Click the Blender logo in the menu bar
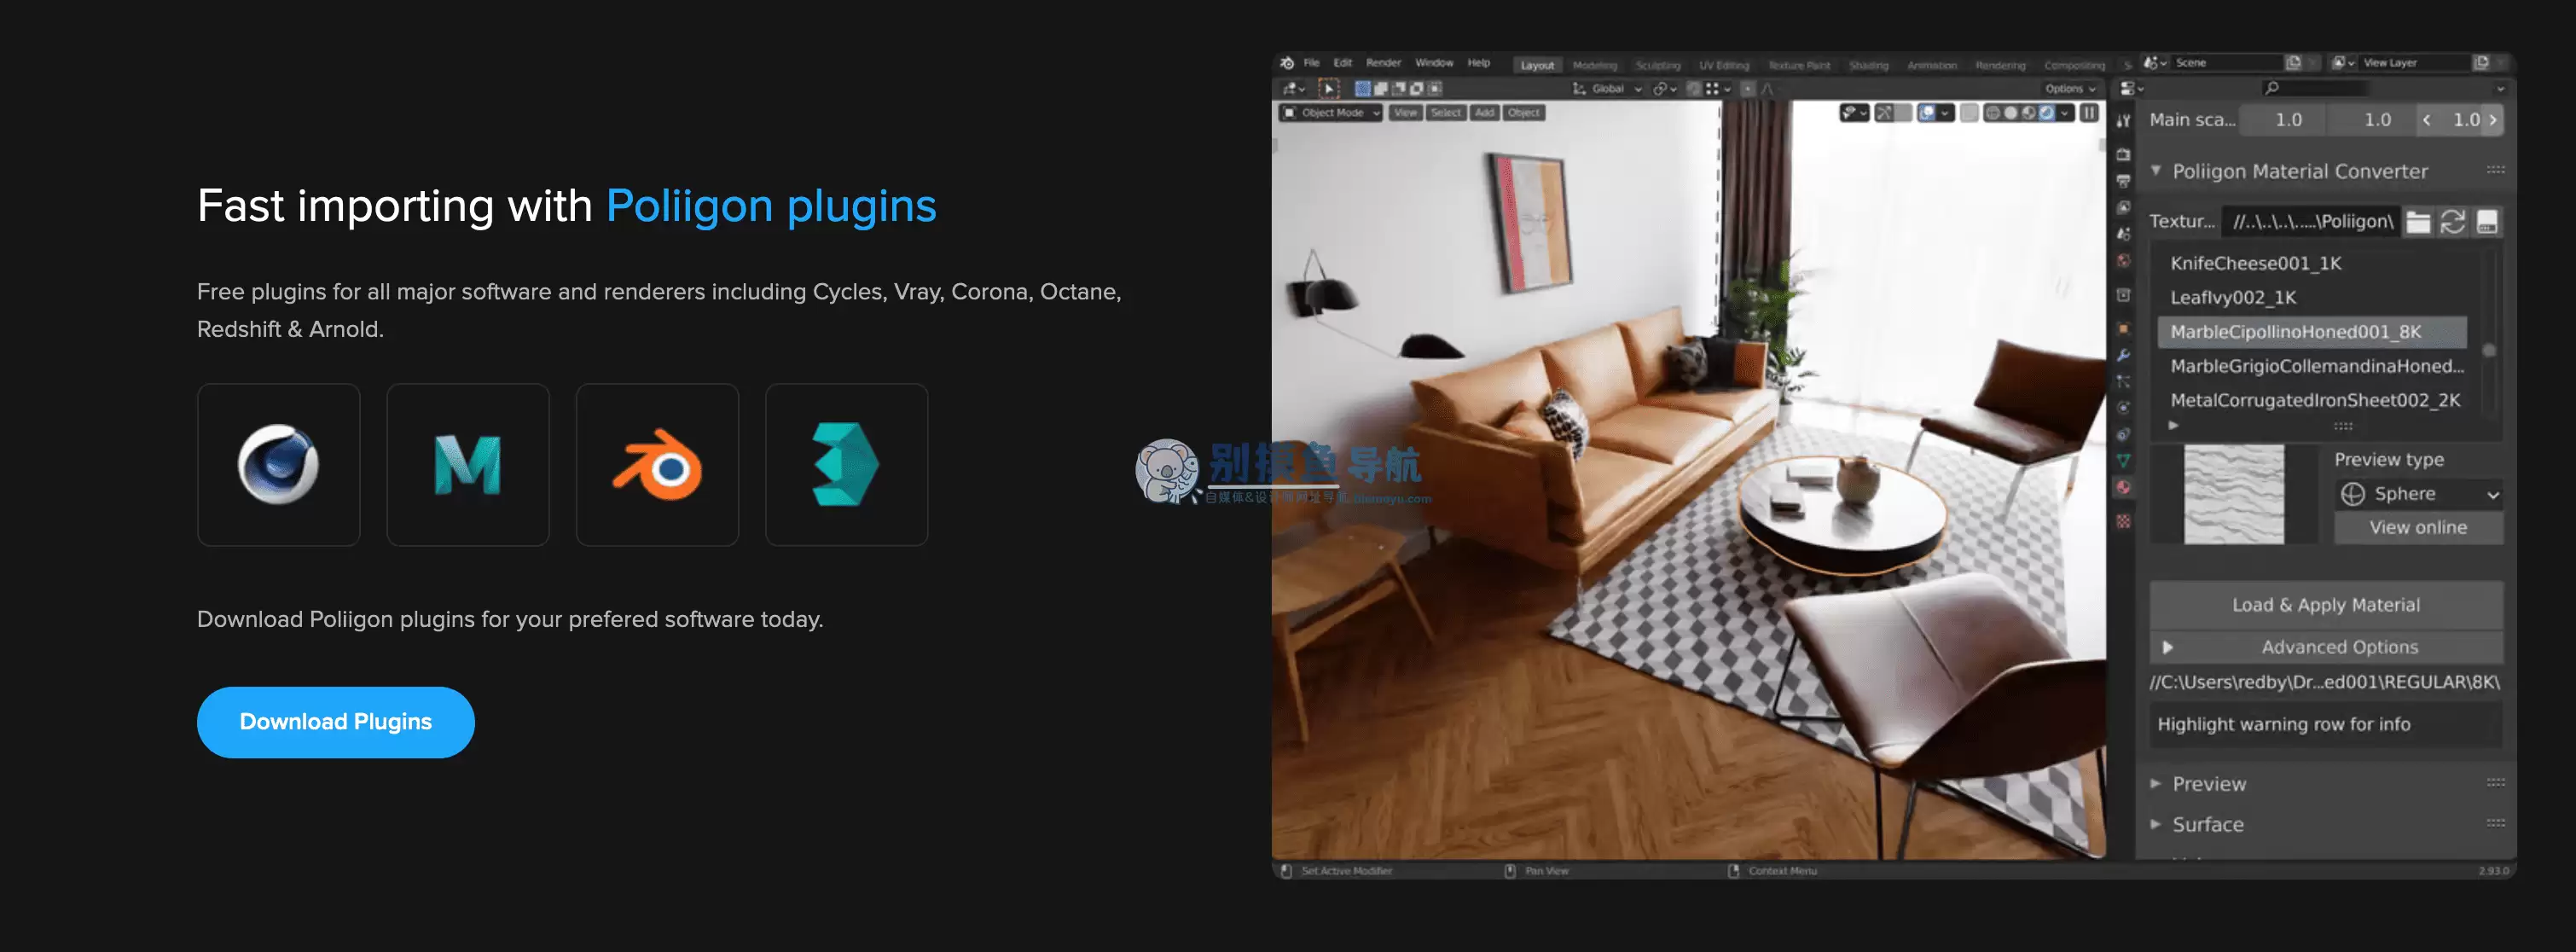 (x=1287, y=63)
